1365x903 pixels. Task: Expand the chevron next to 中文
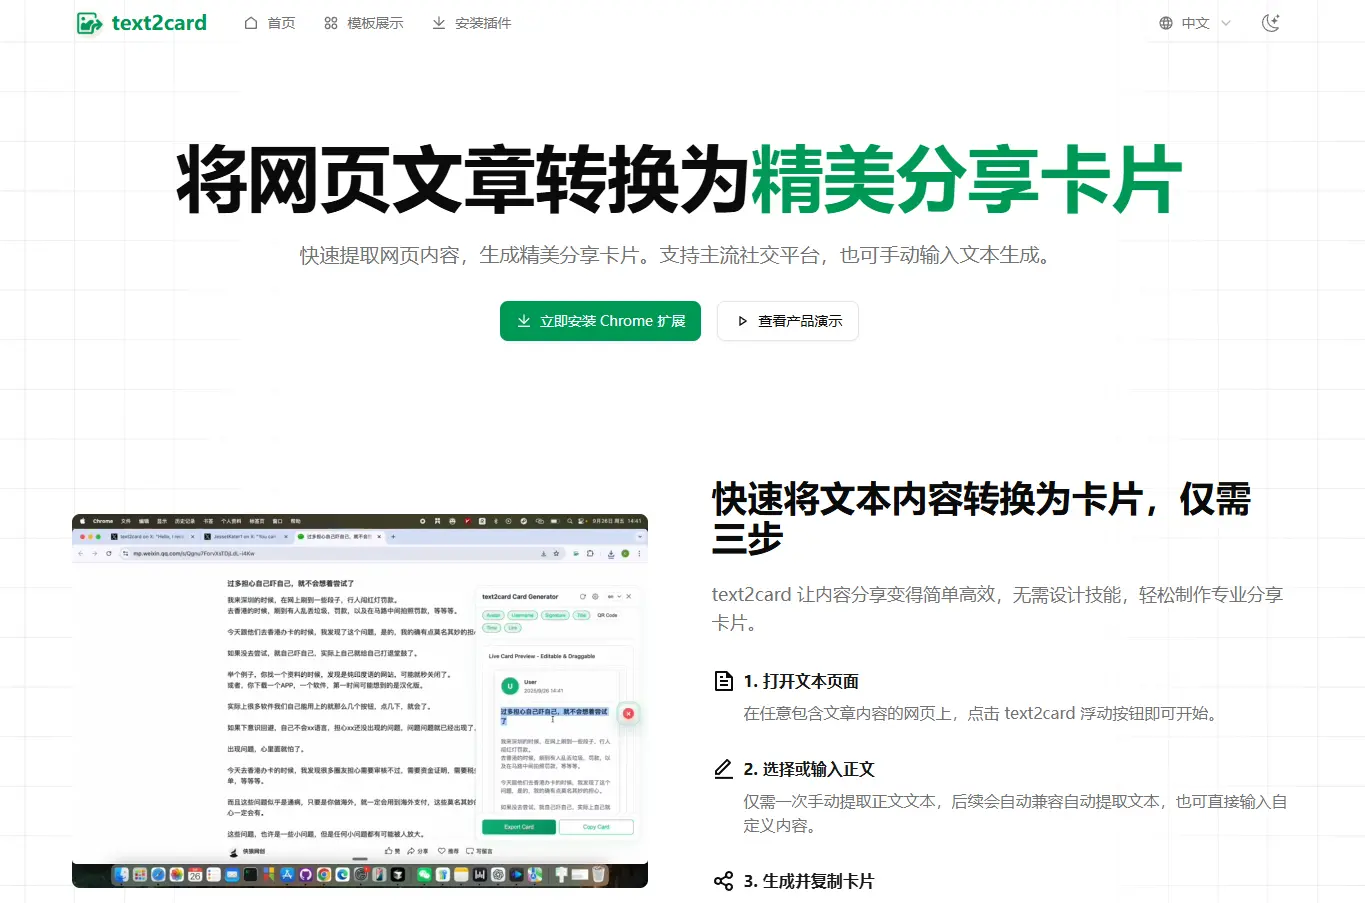click(1226, 23)
